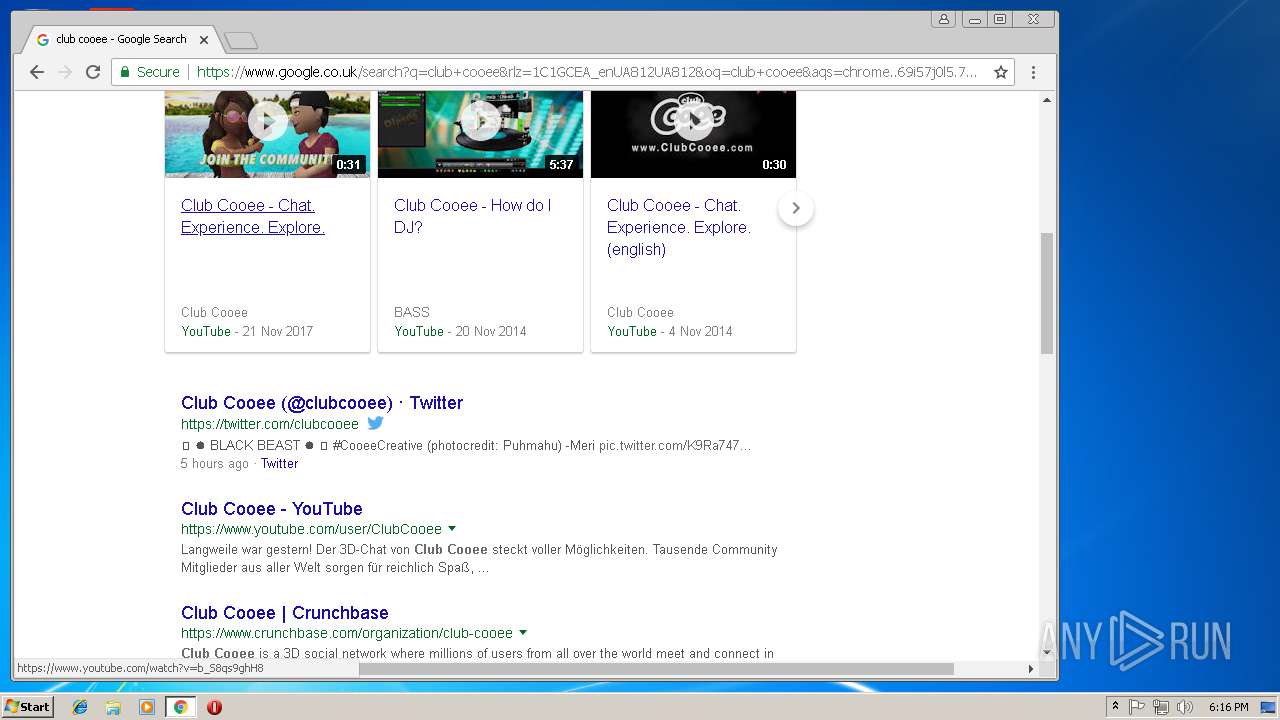The height and width of the screenshot is (720, 1280).
Task: Open the Chrome three-dot menu
Action: point(1033,72)
